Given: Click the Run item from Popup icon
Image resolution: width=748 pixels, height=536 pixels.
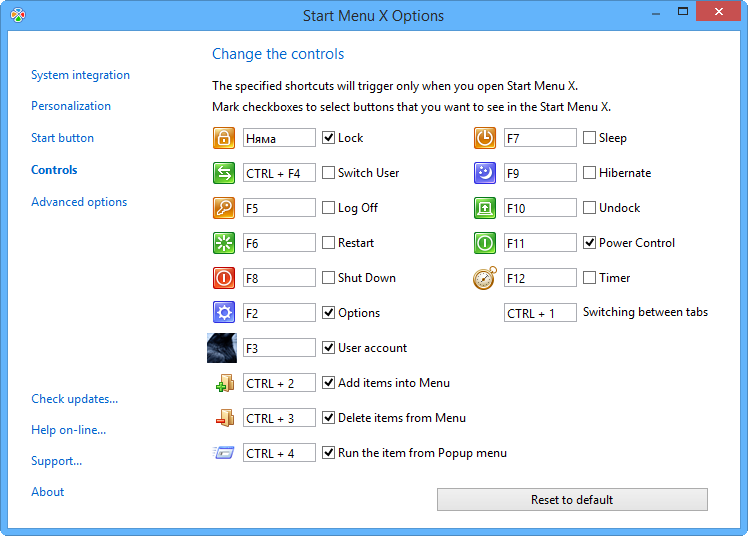Looking at the screenshot, I should click(224, 452).
